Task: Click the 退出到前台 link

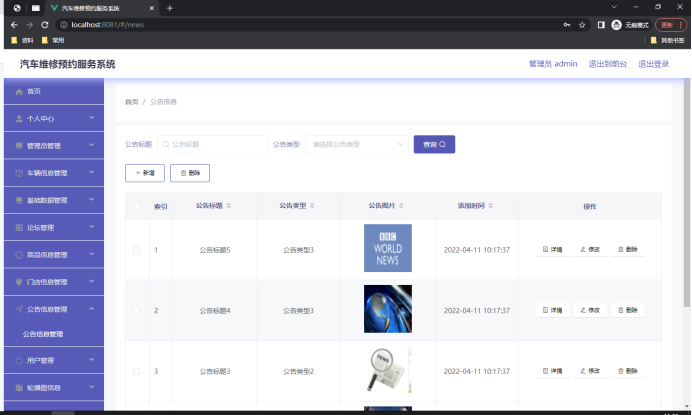Action: tap(608, 64)
